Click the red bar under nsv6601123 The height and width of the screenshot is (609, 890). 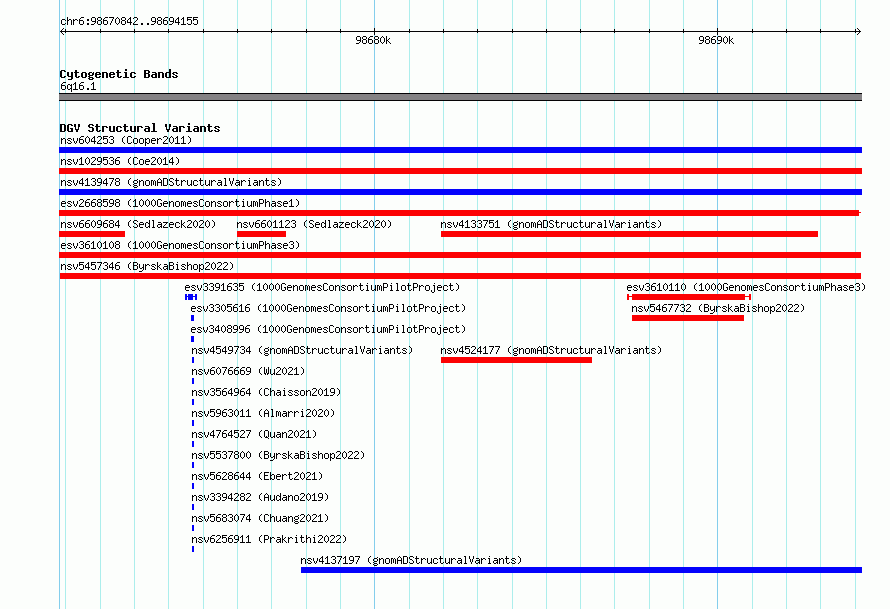[262, 234]
